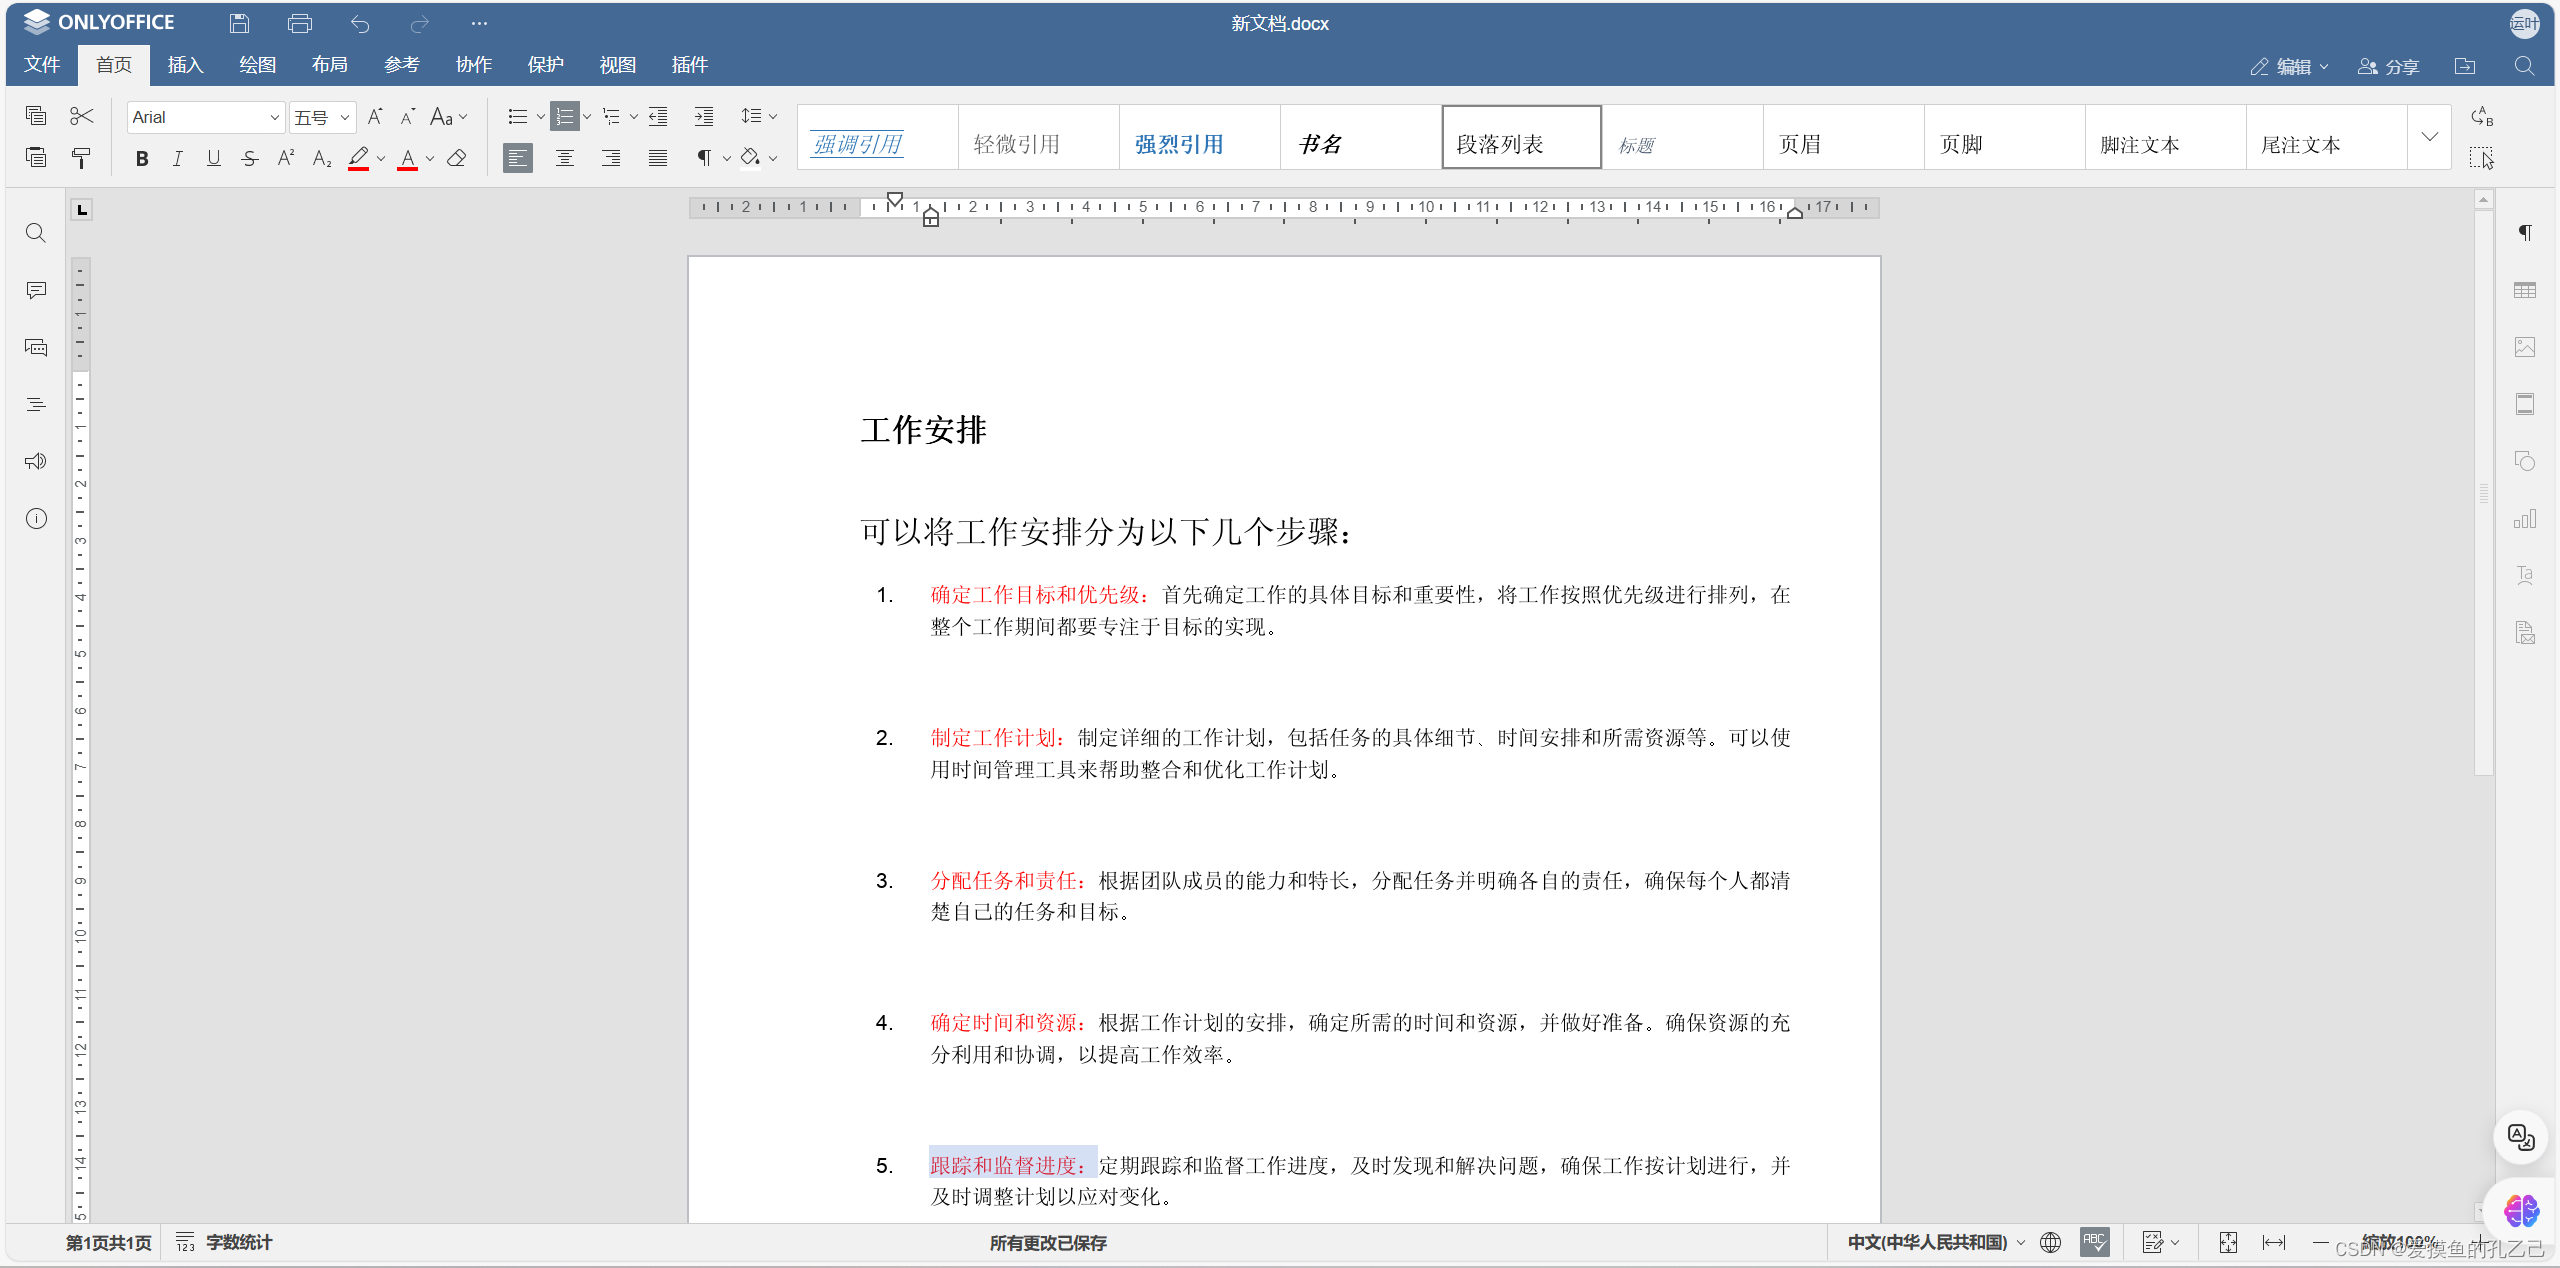Click the save document icon

239,23
